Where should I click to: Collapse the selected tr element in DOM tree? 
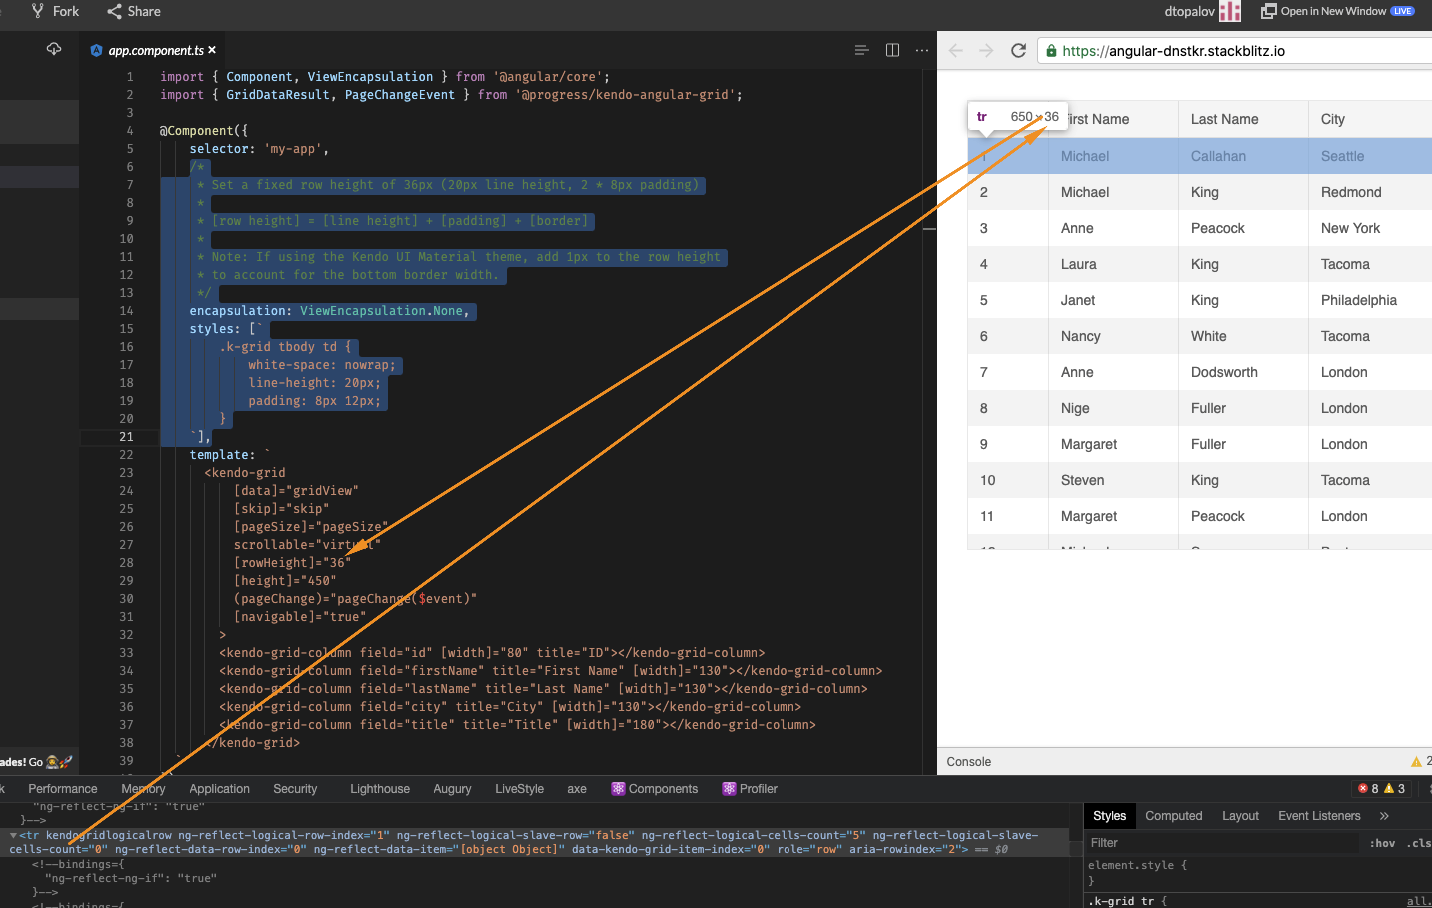tap(13, 835)
